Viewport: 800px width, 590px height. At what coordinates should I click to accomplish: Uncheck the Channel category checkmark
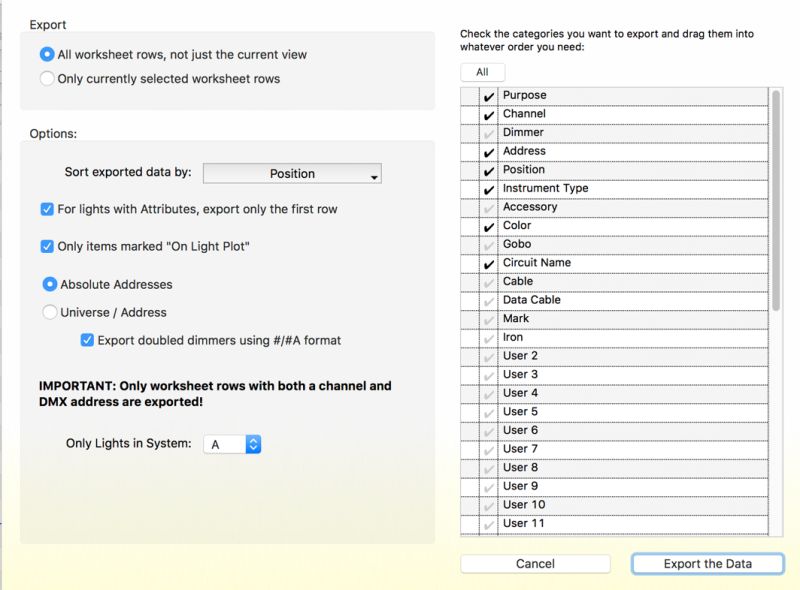[x=489, y=115]
